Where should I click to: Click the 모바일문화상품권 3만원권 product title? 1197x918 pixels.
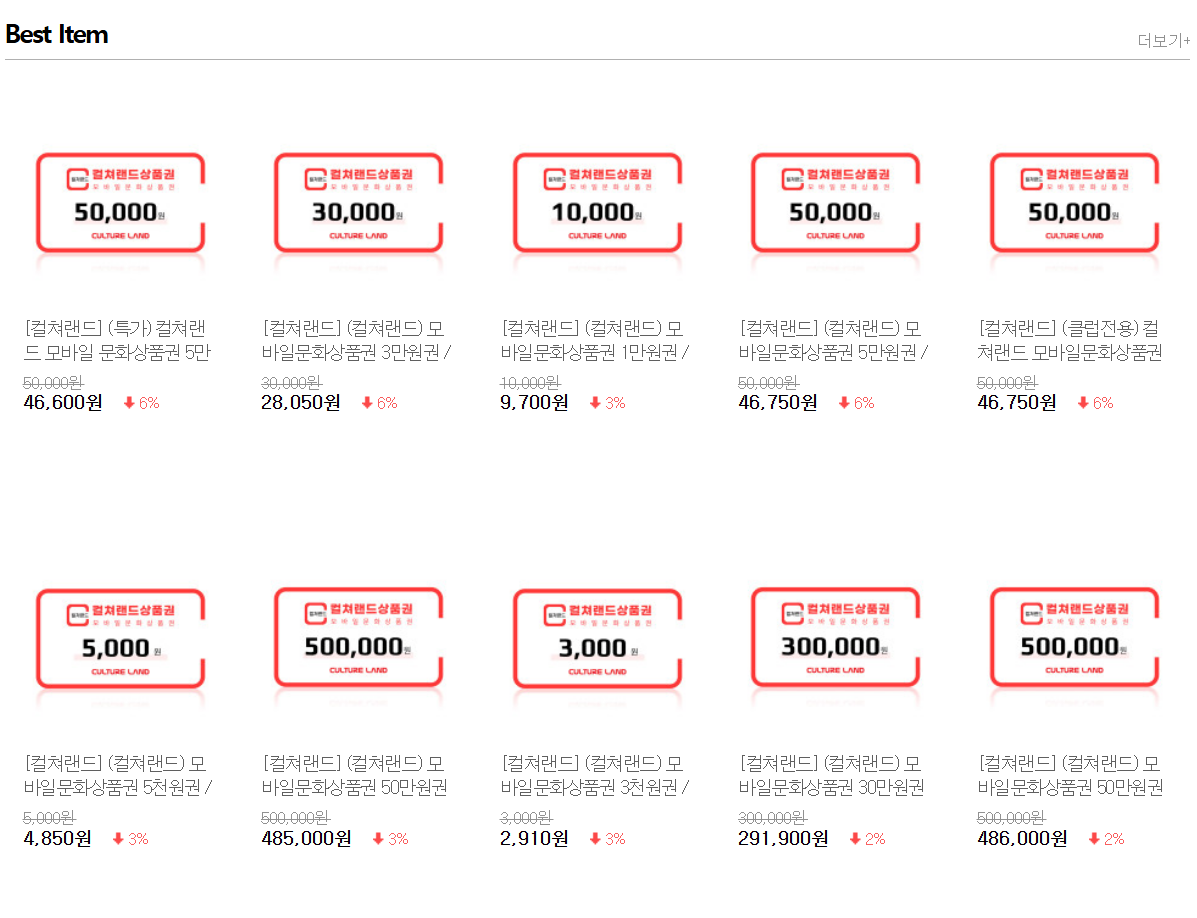[357, 340]
